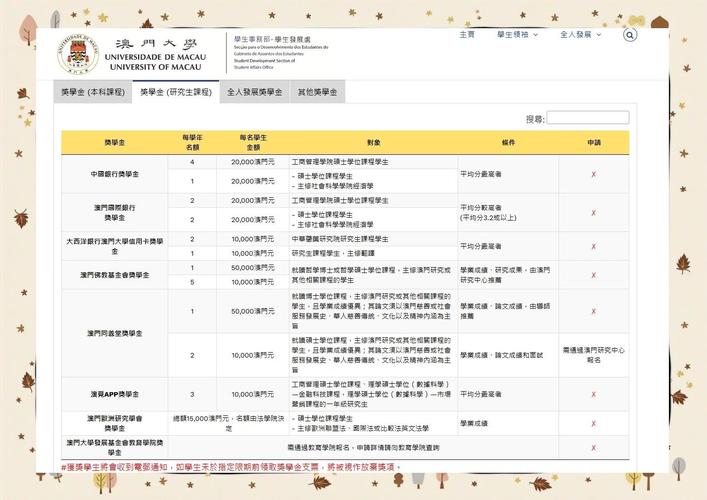Sort by 對象 column header
The width and height of the screenshot is (707, 500).
pos(373,142)
